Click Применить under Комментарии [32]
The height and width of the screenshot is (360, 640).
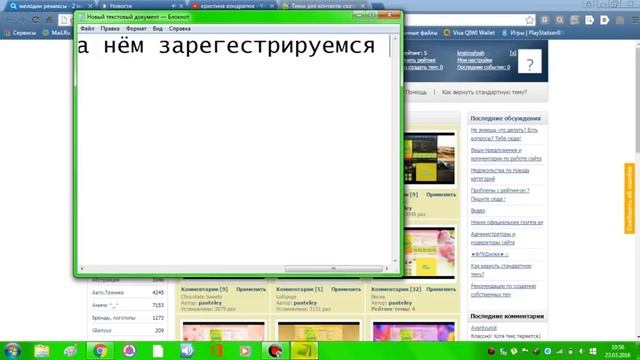(441, 289)
